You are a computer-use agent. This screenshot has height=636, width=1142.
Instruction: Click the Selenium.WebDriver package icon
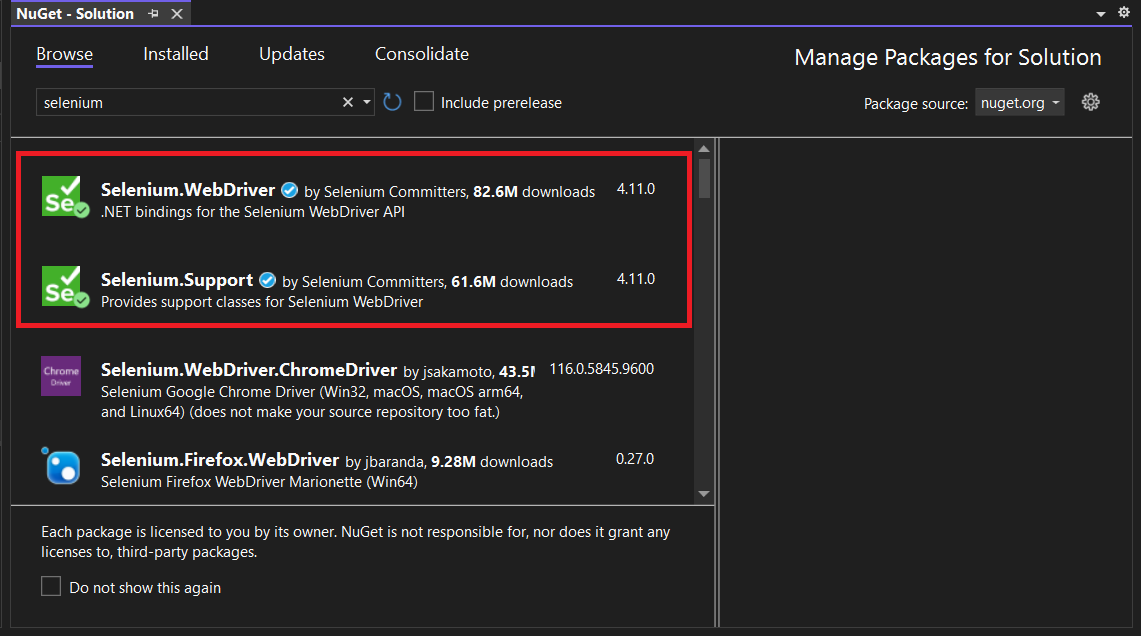coord(65,197)
